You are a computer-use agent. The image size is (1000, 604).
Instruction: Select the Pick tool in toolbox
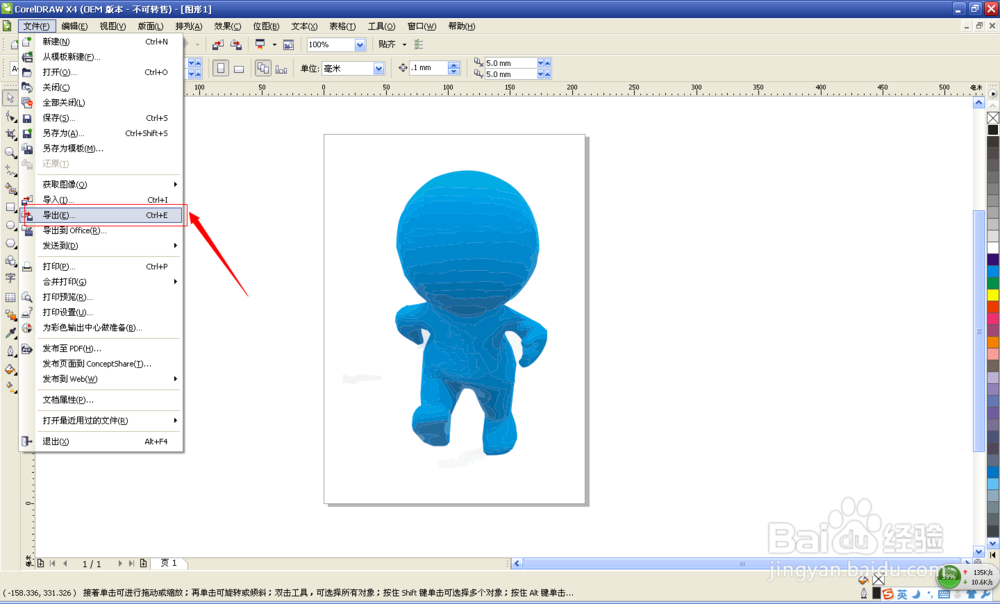tap(10, 98)
